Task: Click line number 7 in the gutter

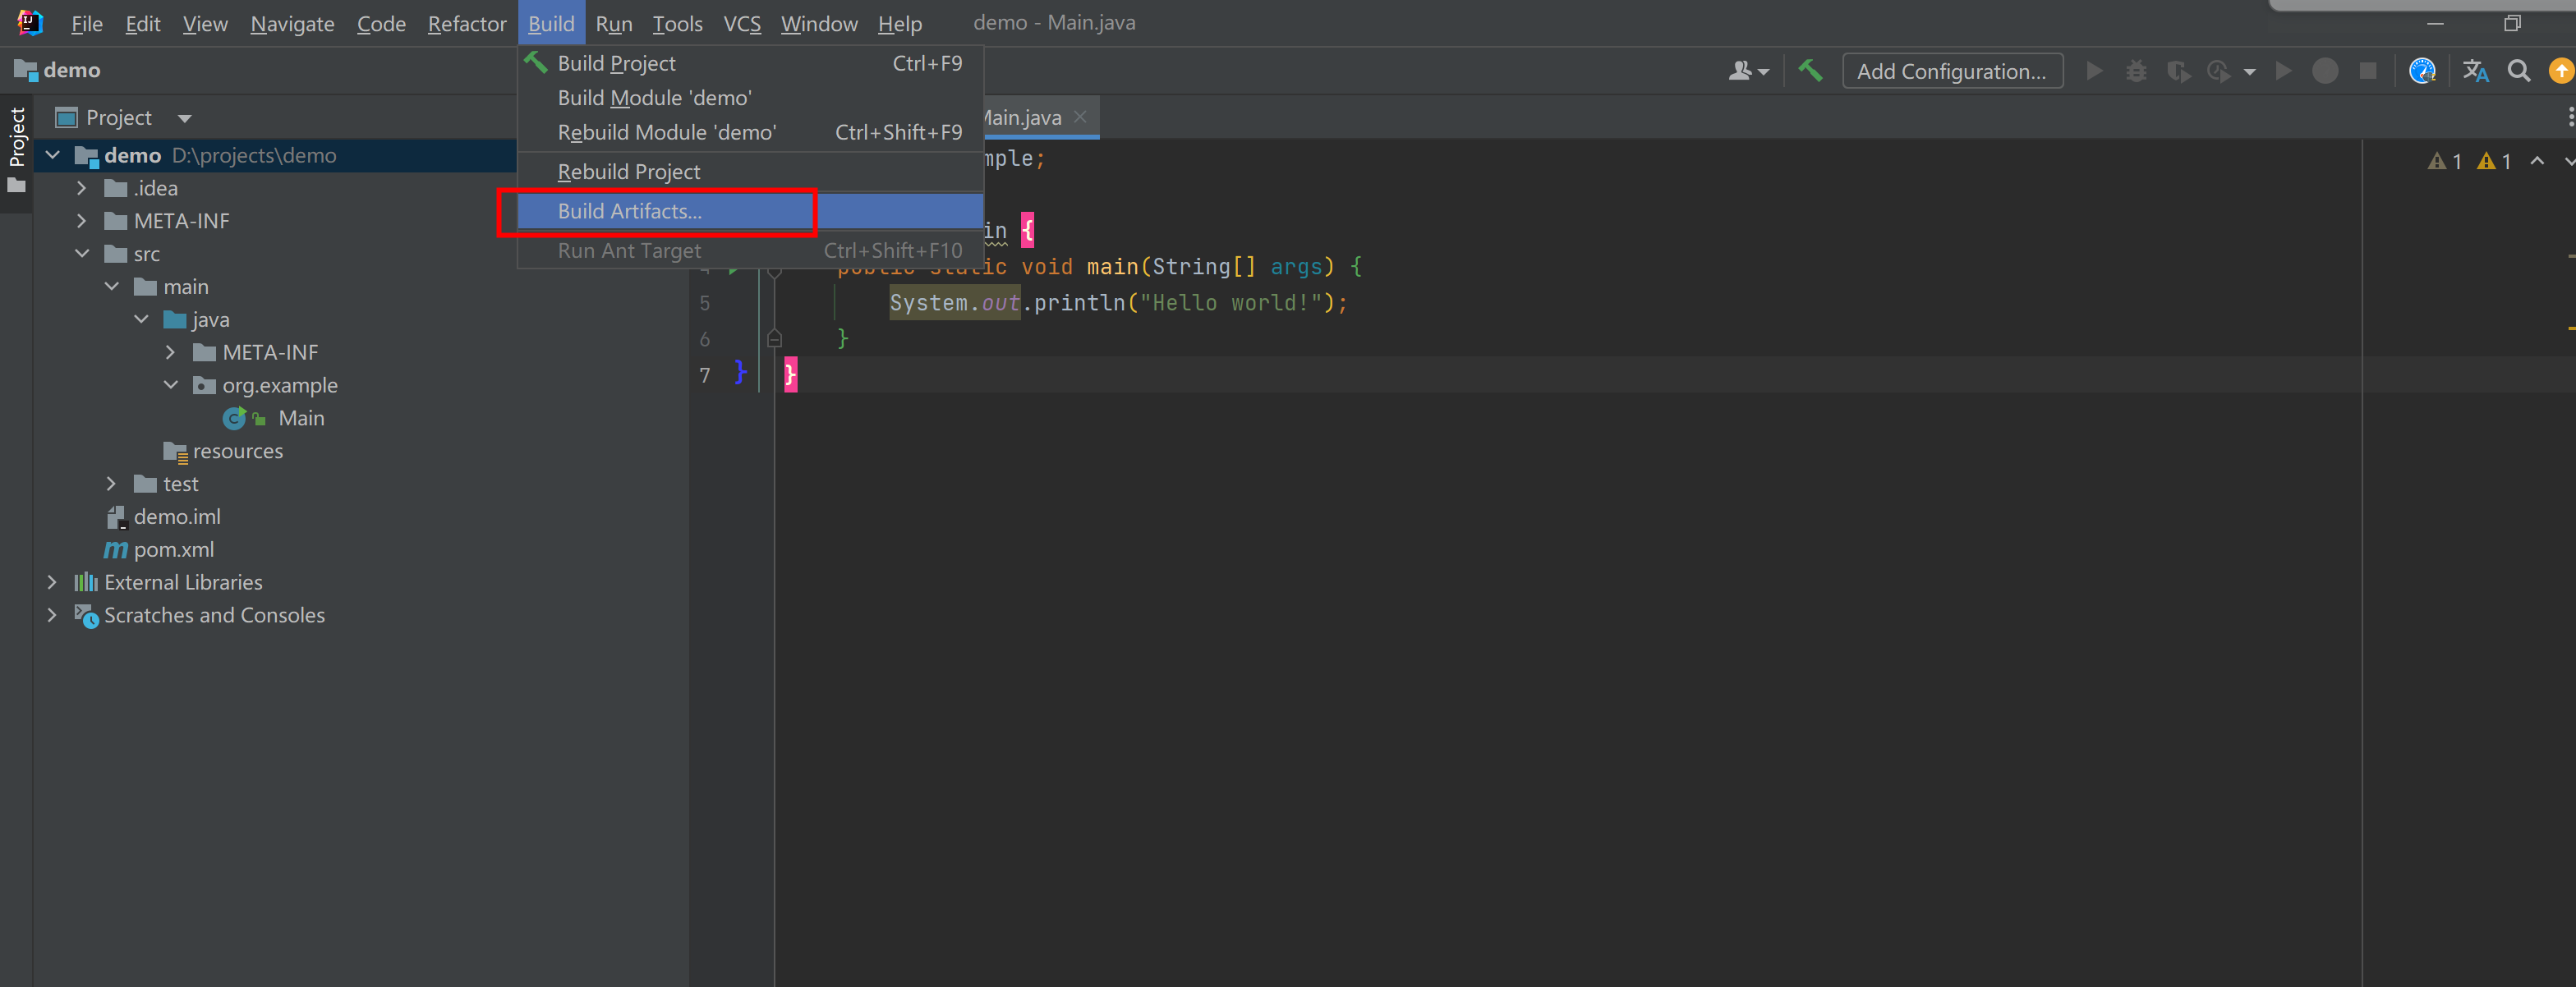Action: coord(705,375)
